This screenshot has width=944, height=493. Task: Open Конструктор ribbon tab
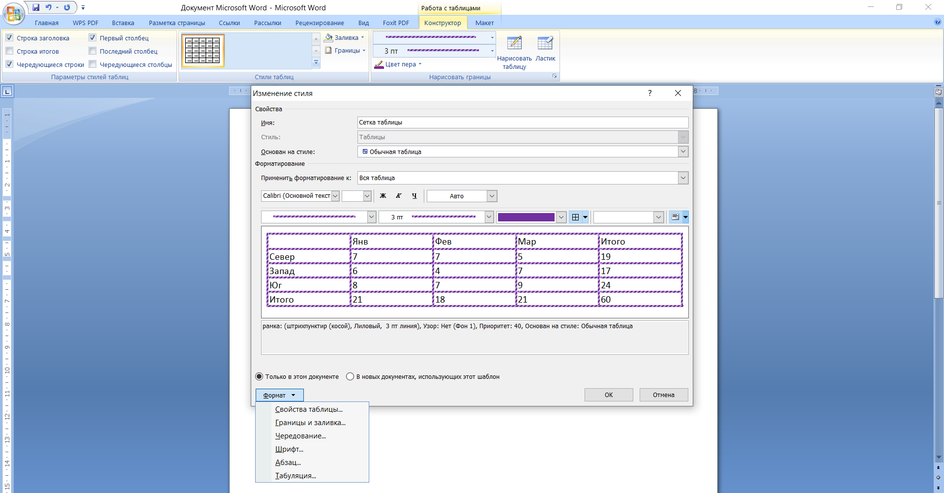coord(442,23)
